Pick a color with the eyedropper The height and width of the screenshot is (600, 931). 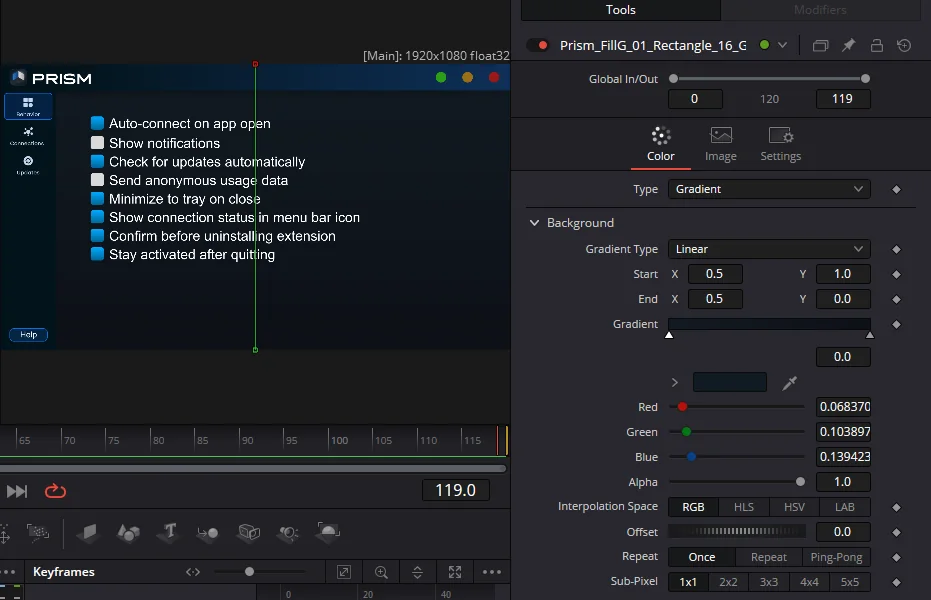(x=789, y=383)
